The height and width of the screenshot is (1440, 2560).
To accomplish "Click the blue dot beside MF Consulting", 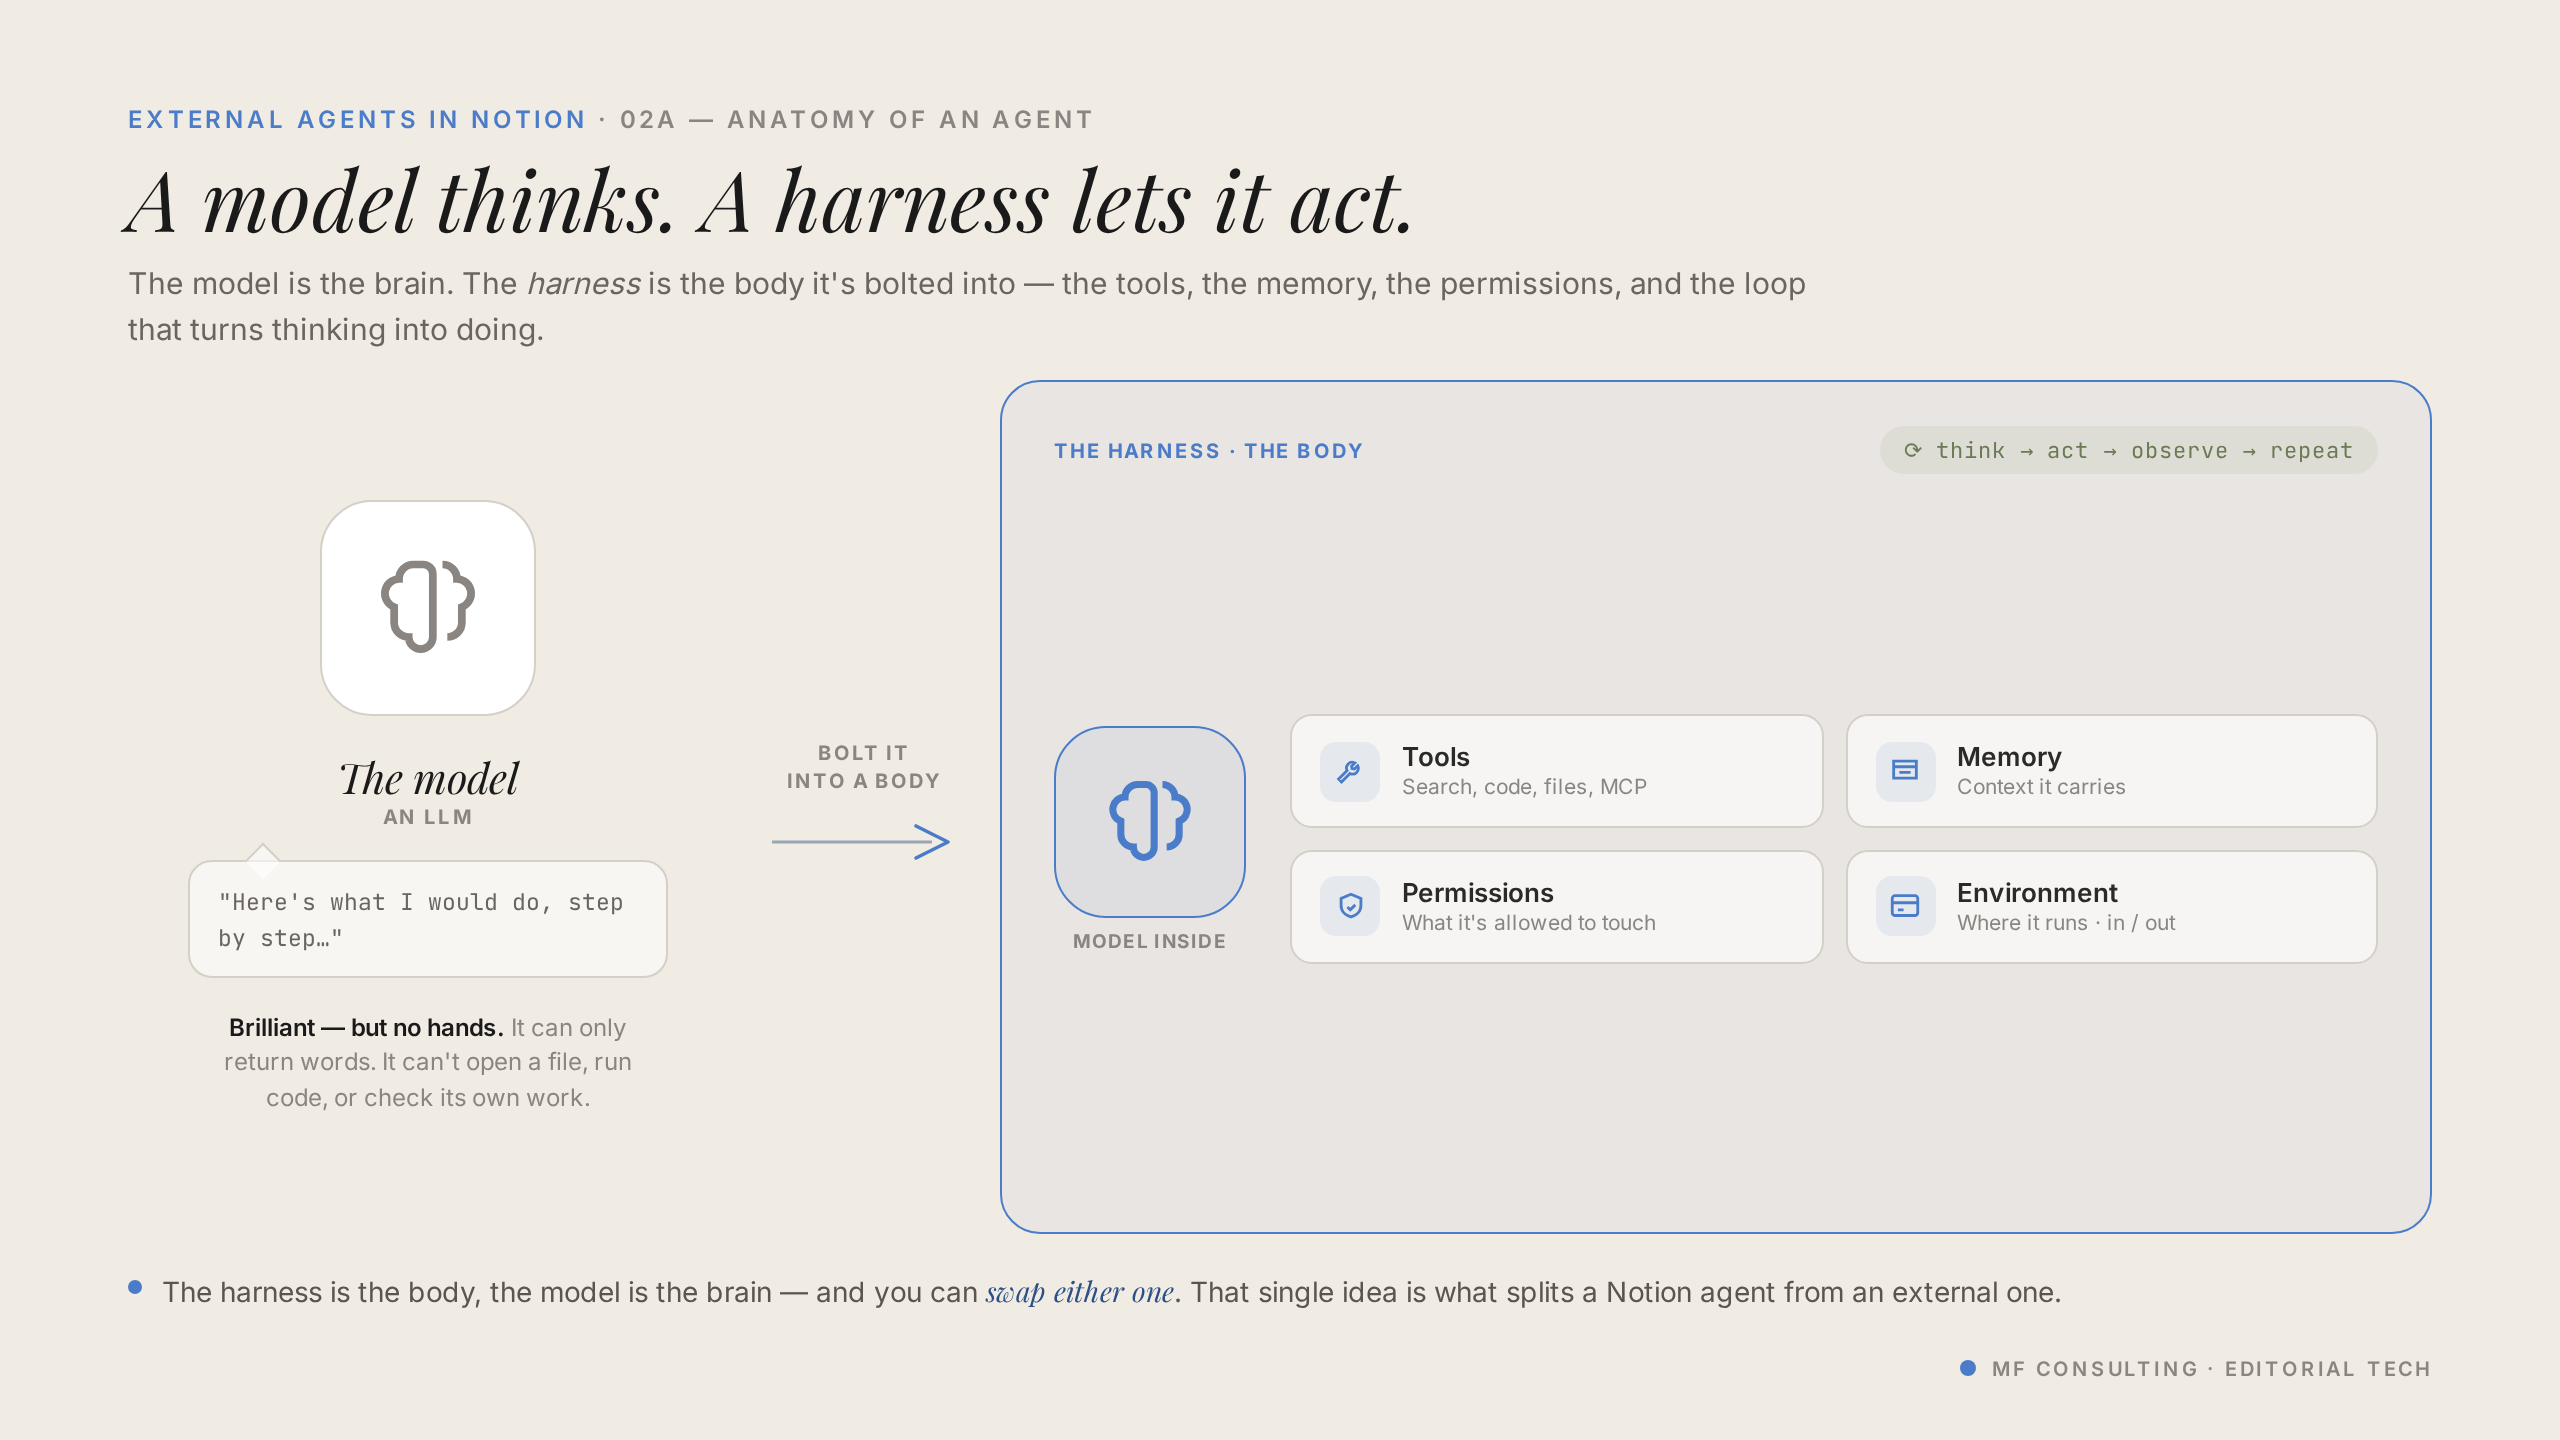I will 1968,1368.
